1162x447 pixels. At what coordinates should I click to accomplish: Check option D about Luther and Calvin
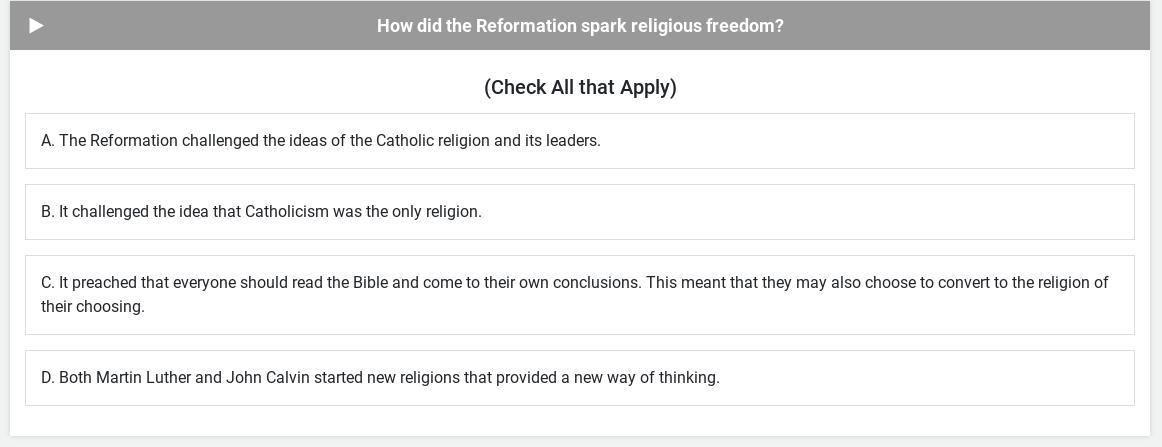pos(580,378)
